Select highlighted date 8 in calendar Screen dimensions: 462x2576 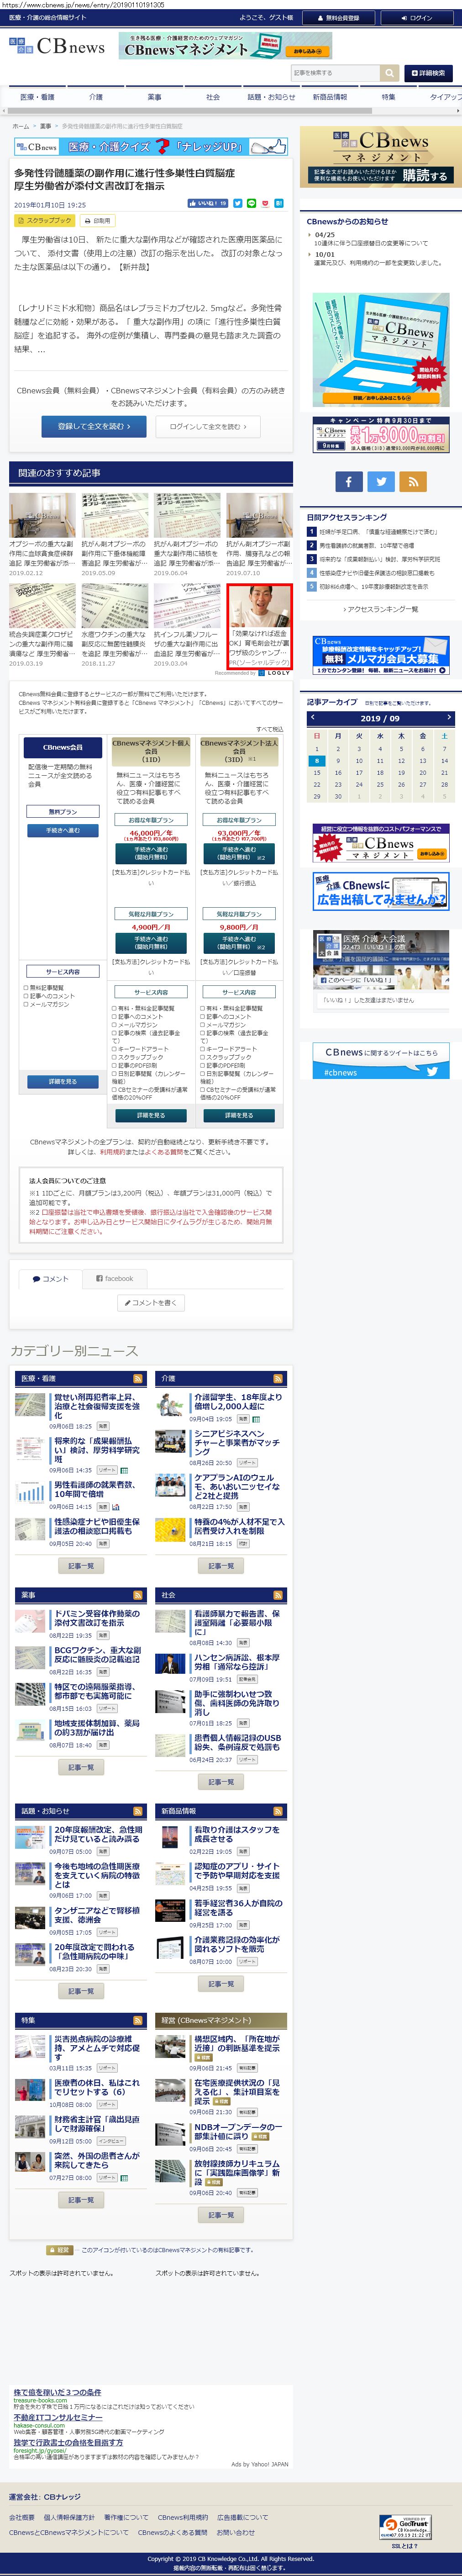[x=317, y=760]
